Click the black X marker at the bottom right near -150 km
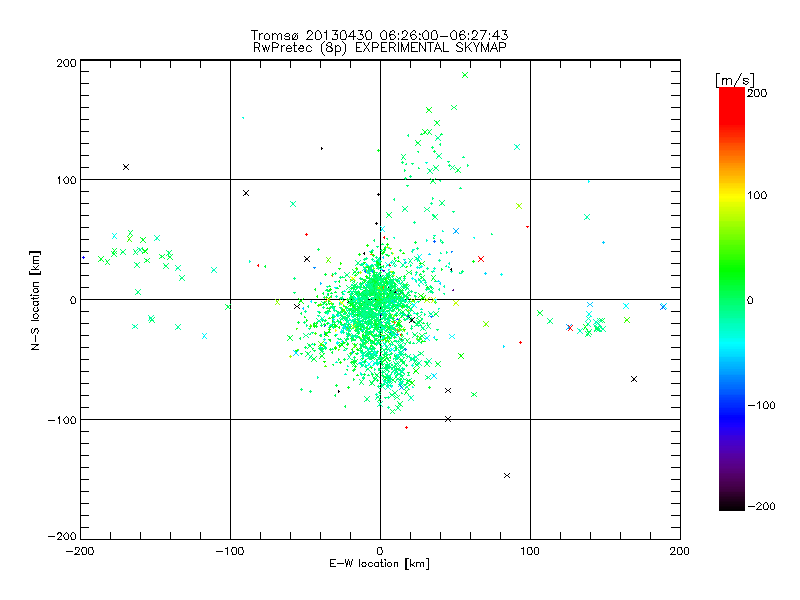Image resolution: width=800 pixels, height=600 pixels. point(507,476)
